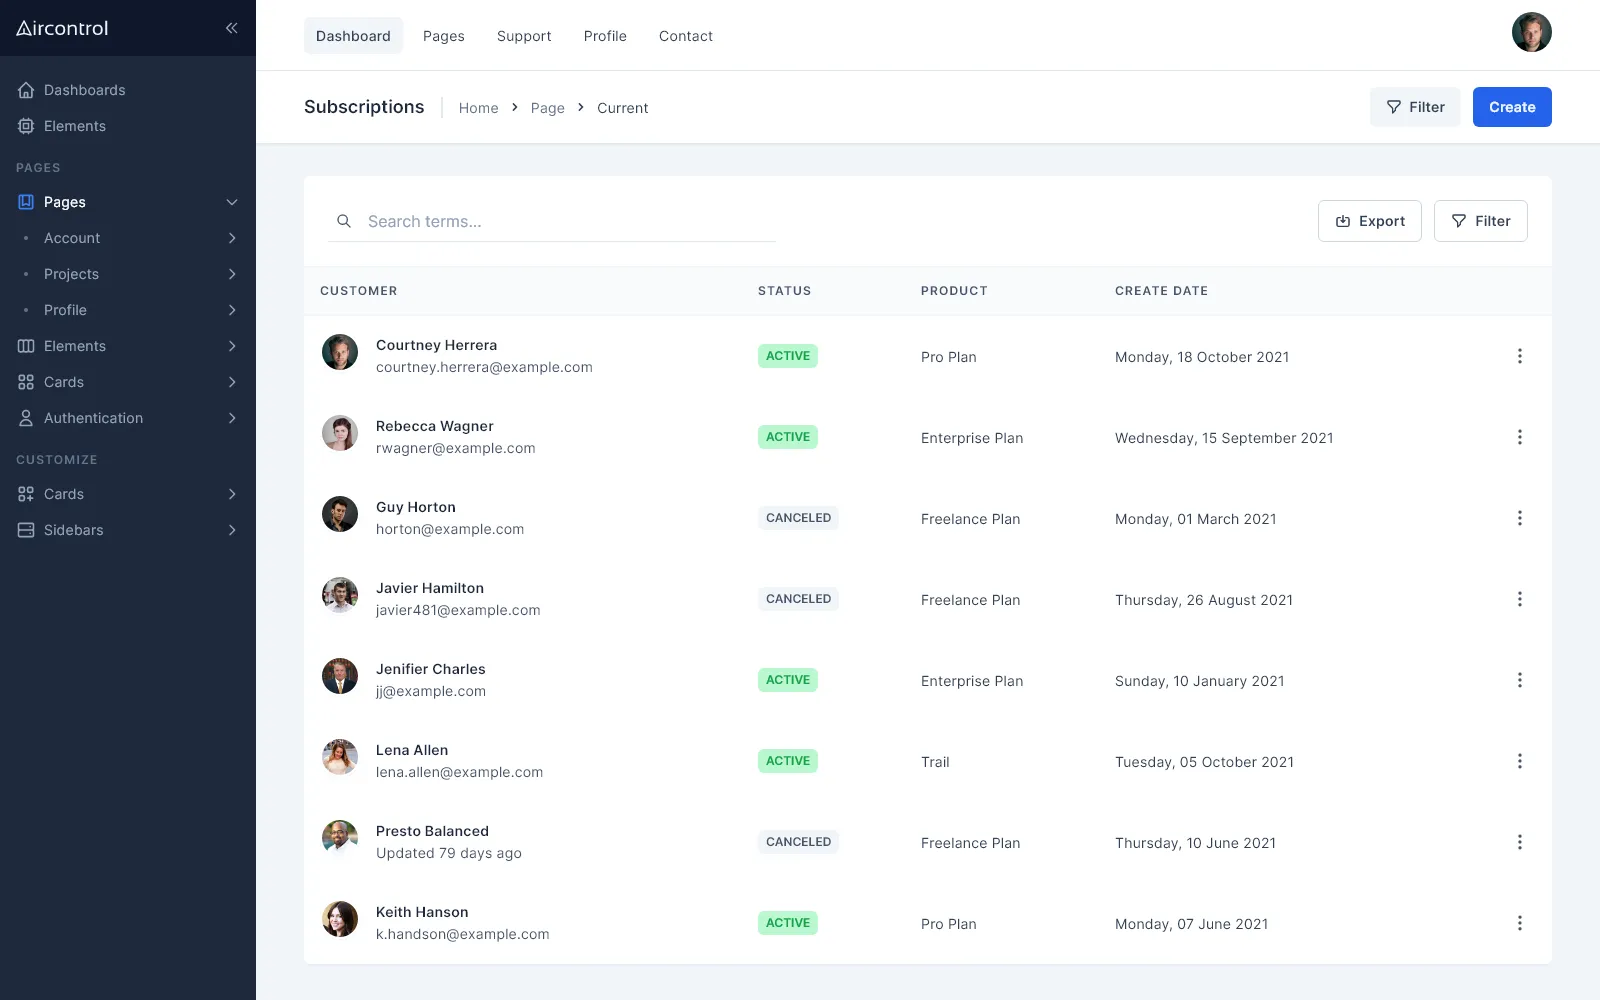Click Guy Horton's CANCELED status badge
The width and height of the screenshot is (1600, 1000).
798,518
